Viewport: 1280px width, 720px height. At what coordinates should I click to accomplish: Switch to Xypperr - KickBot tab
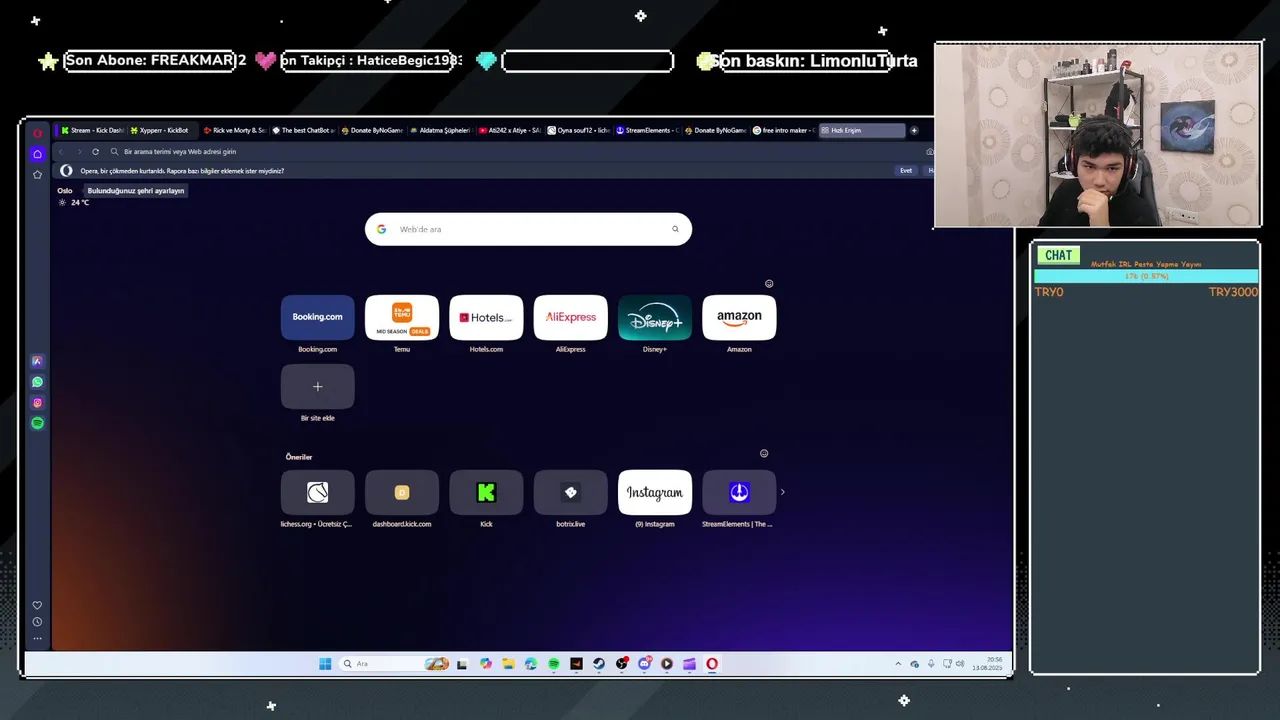pos(160,130)
